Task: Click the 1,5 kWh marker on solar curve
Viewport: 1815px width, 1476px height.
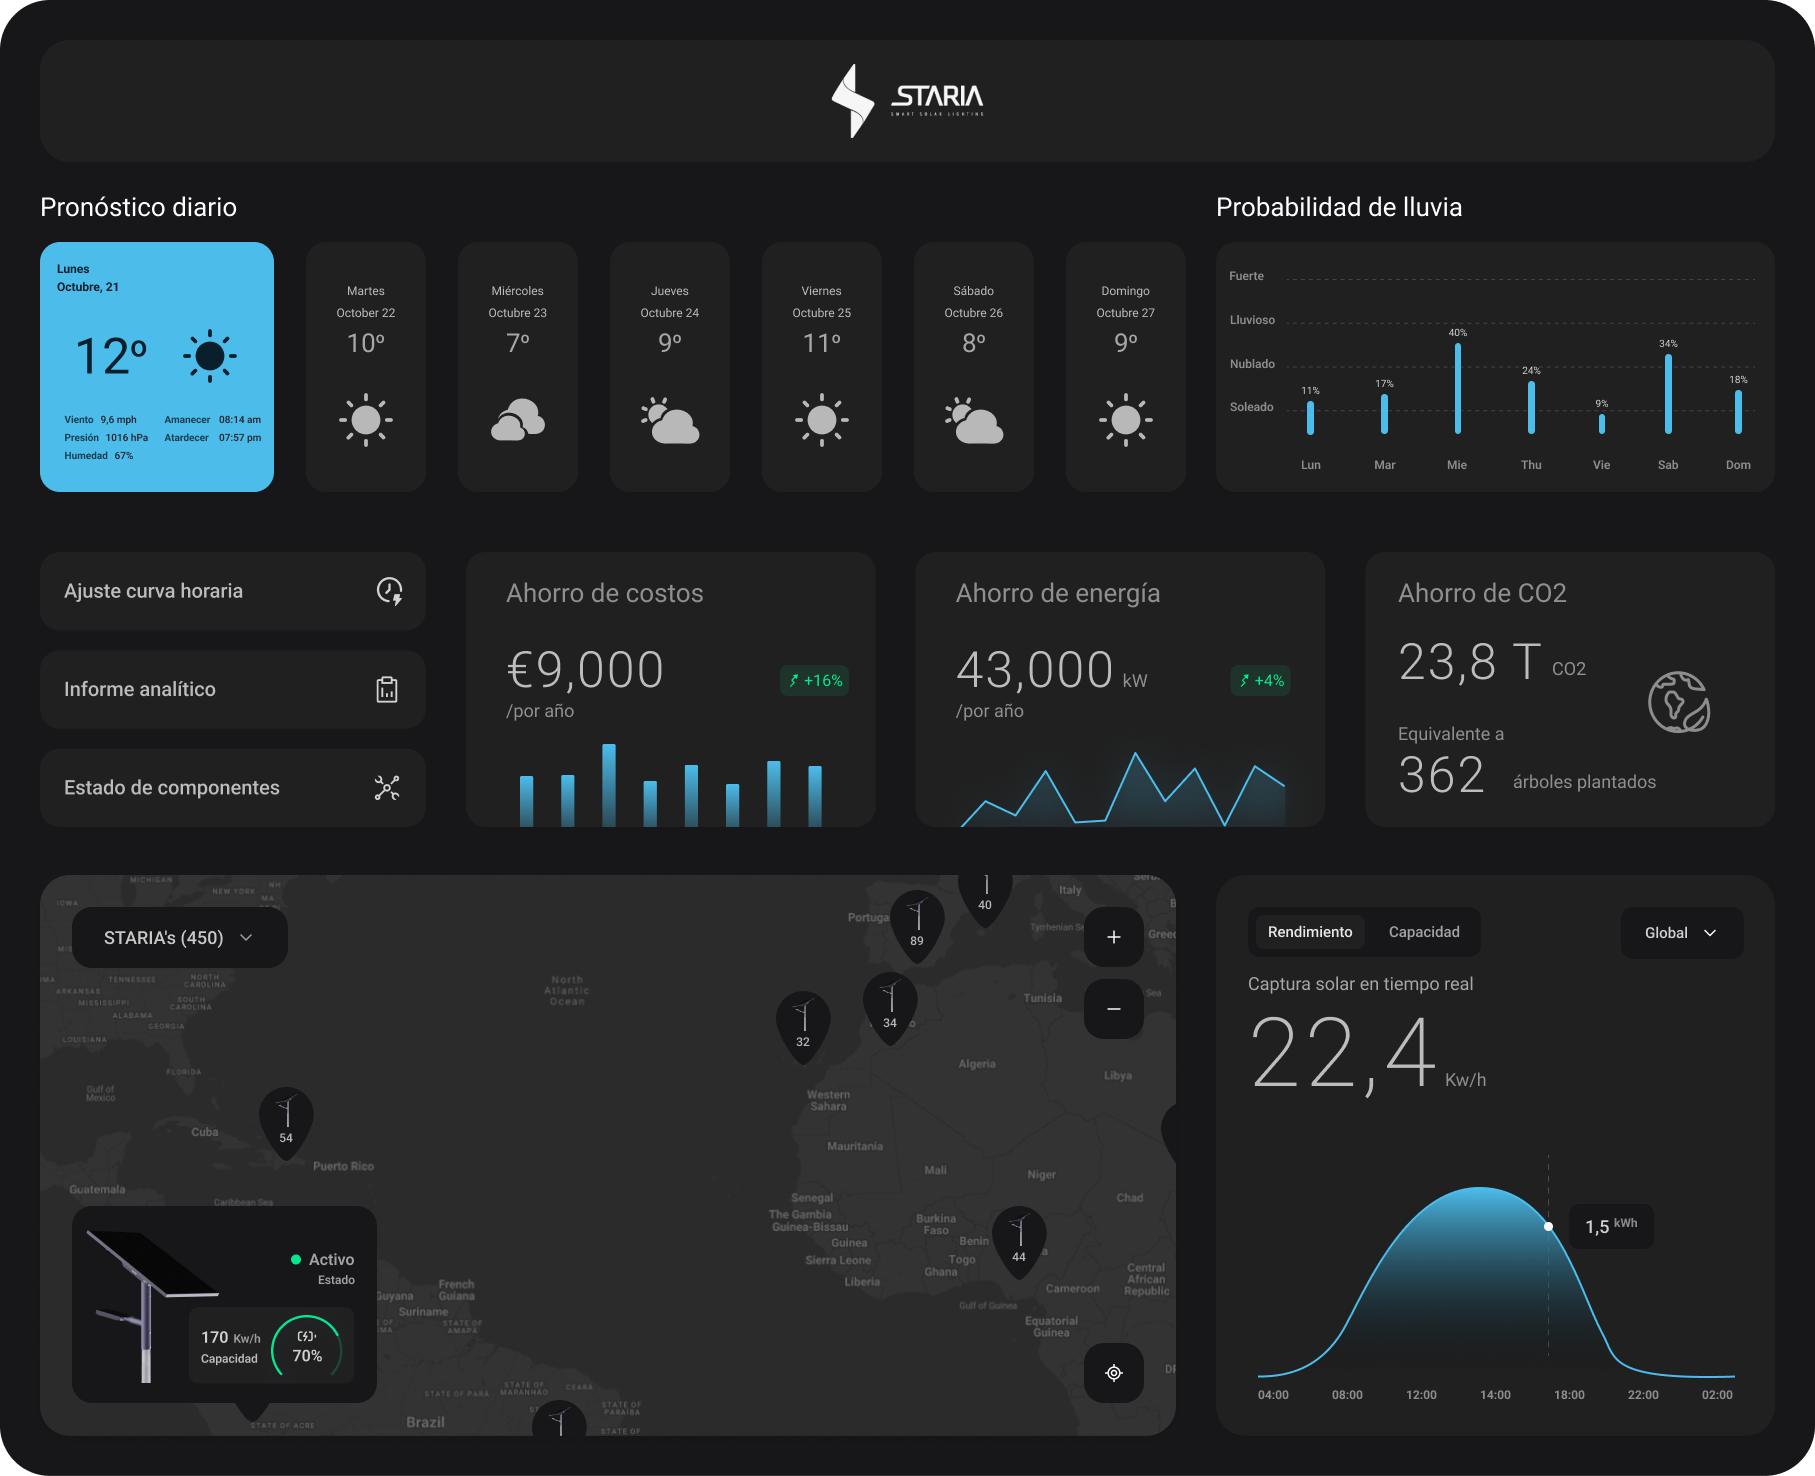Action: click(1548, 1226)
